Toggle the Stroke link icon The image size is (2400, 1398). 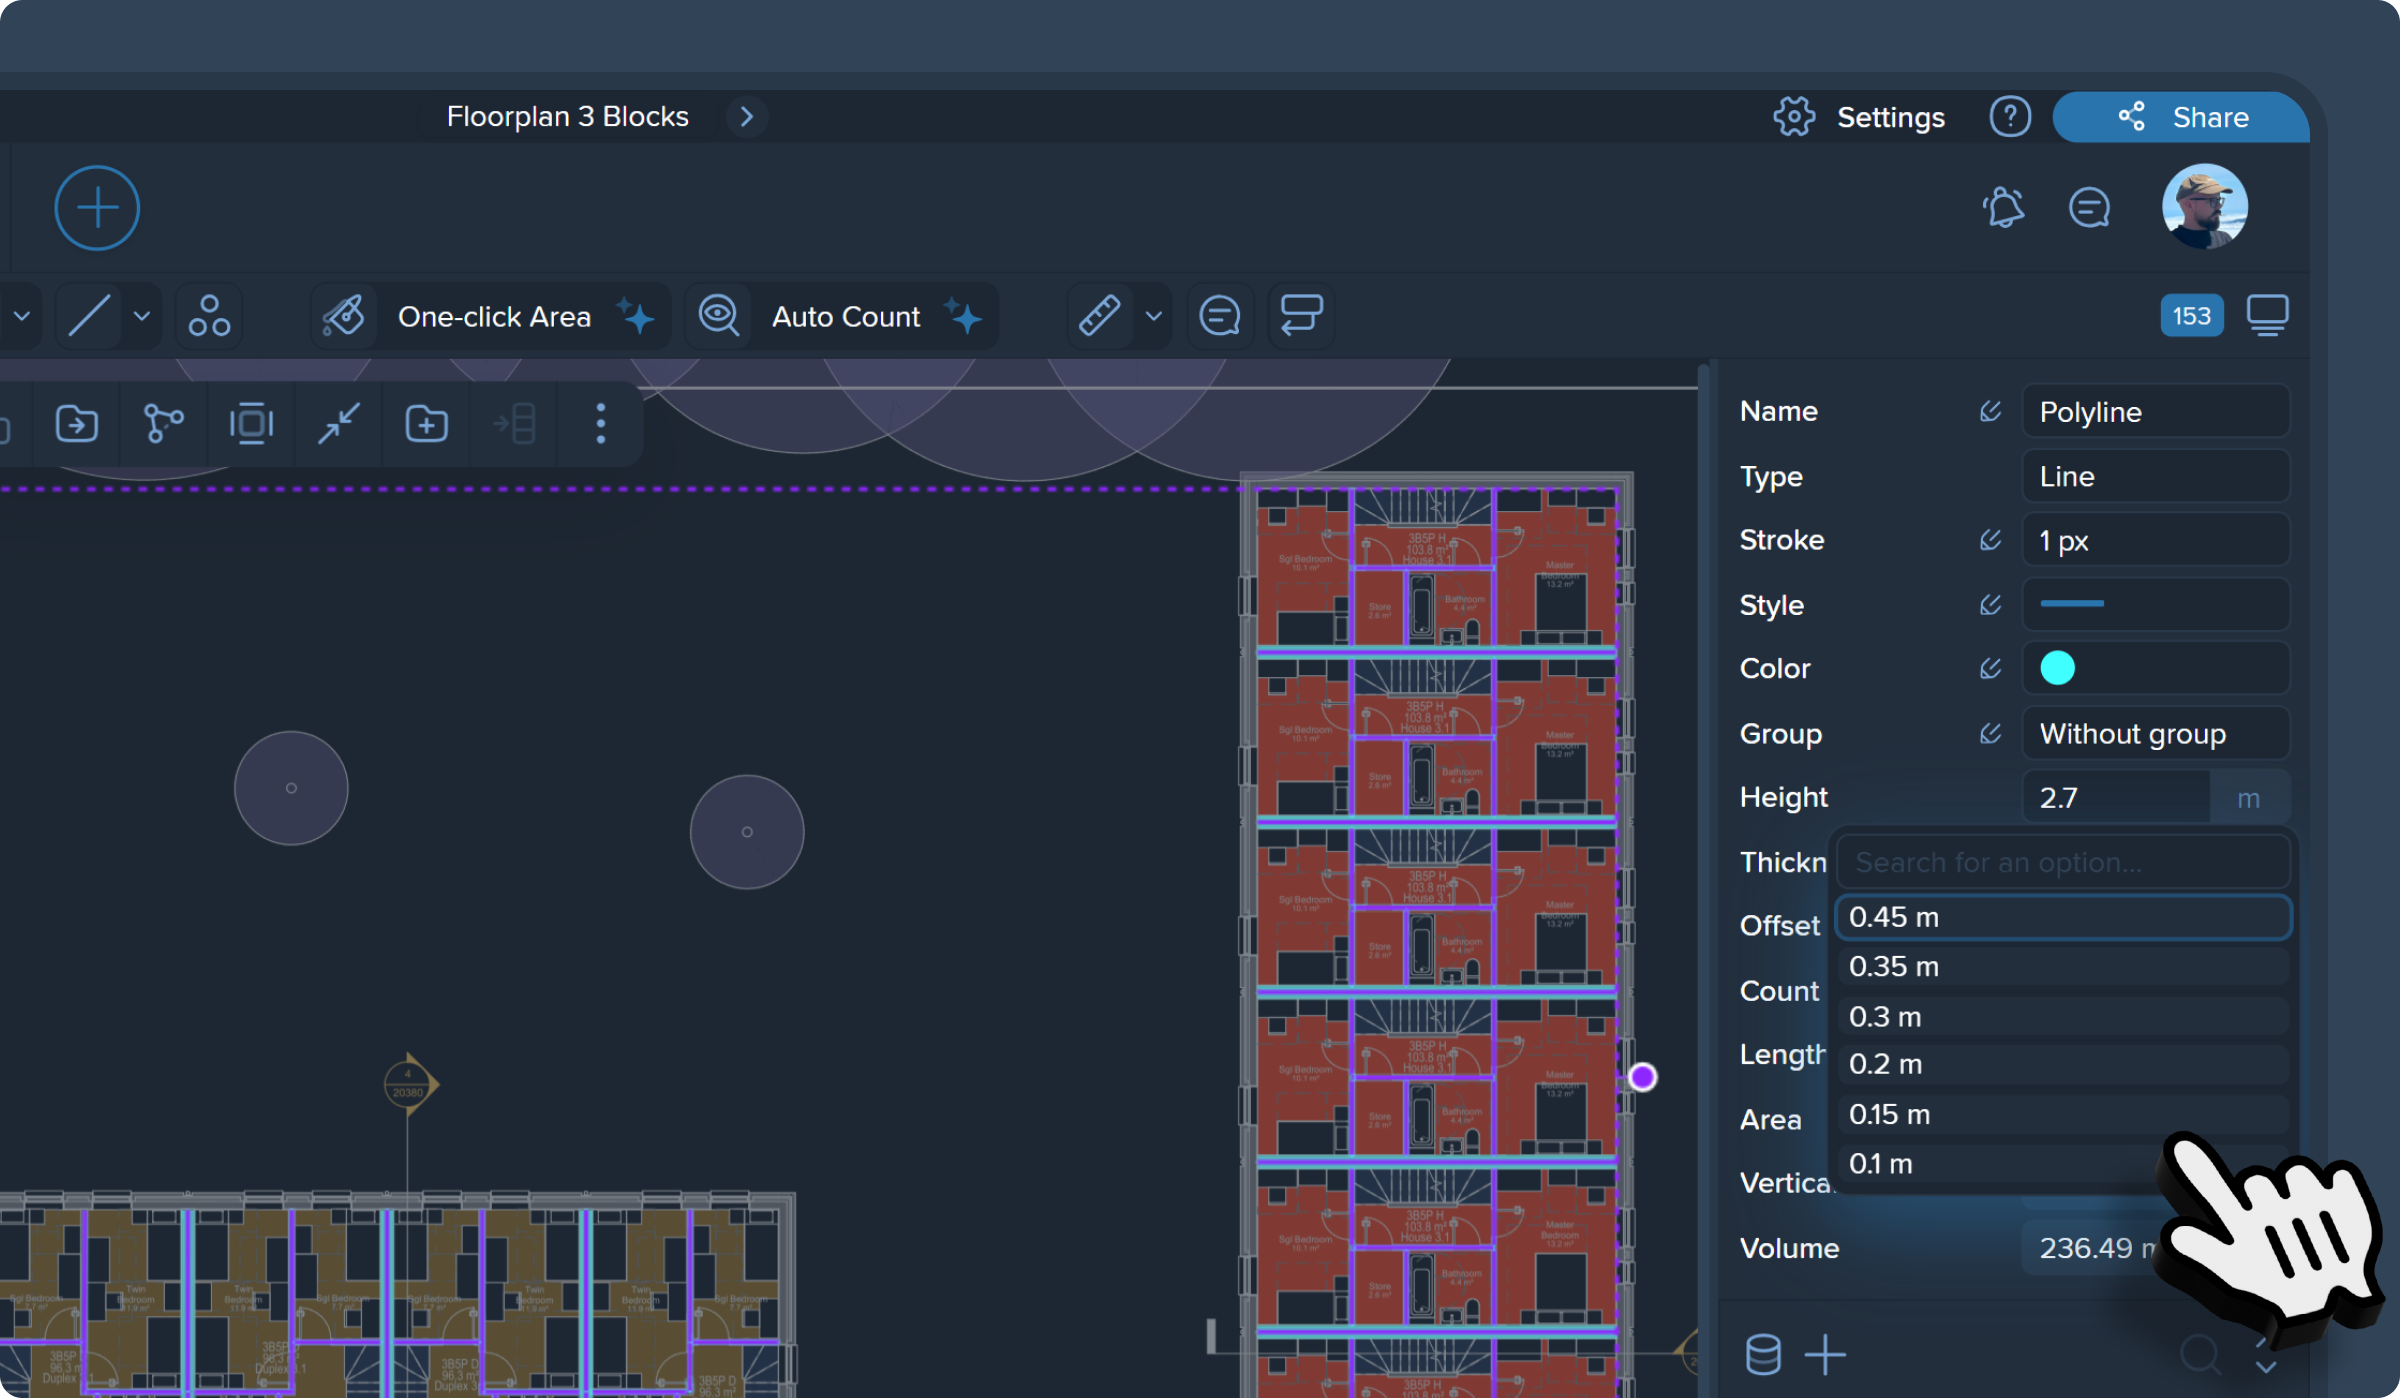(1990, 540)
